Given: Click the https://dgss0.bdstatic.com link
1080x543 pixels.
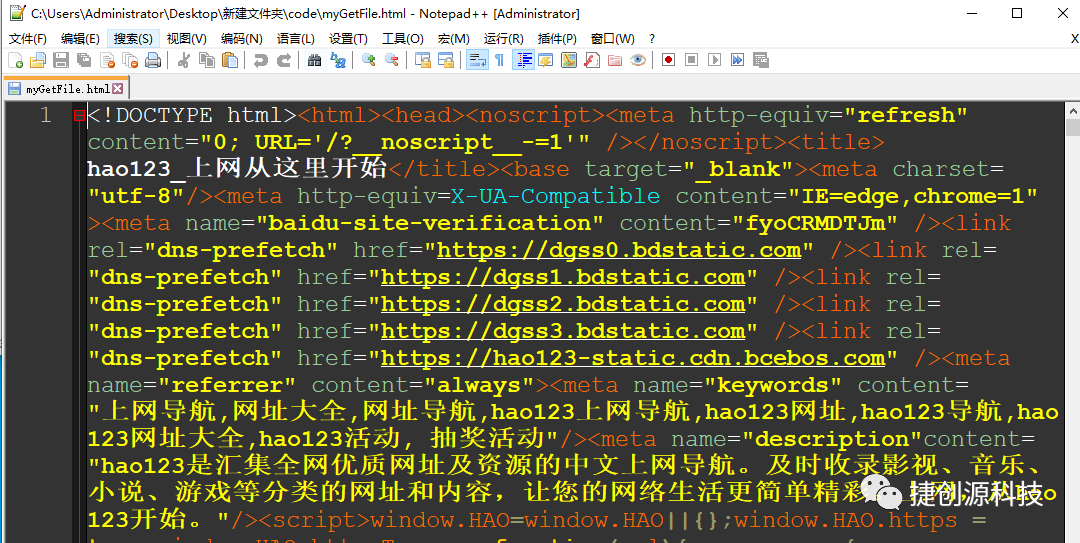Looking at the screenshot, I should [x=619, y=250].
